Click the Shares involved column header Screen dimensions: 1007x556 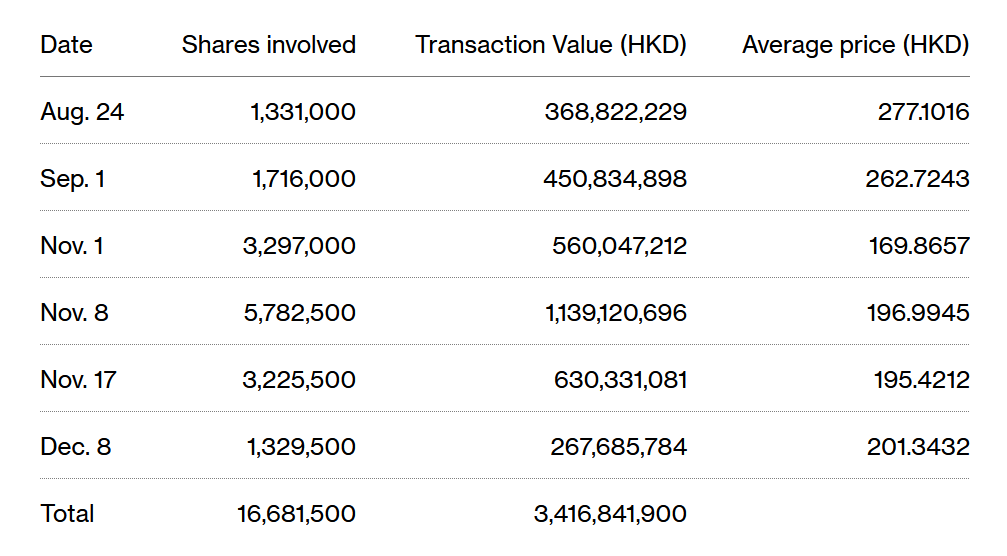tap(268, 45)
